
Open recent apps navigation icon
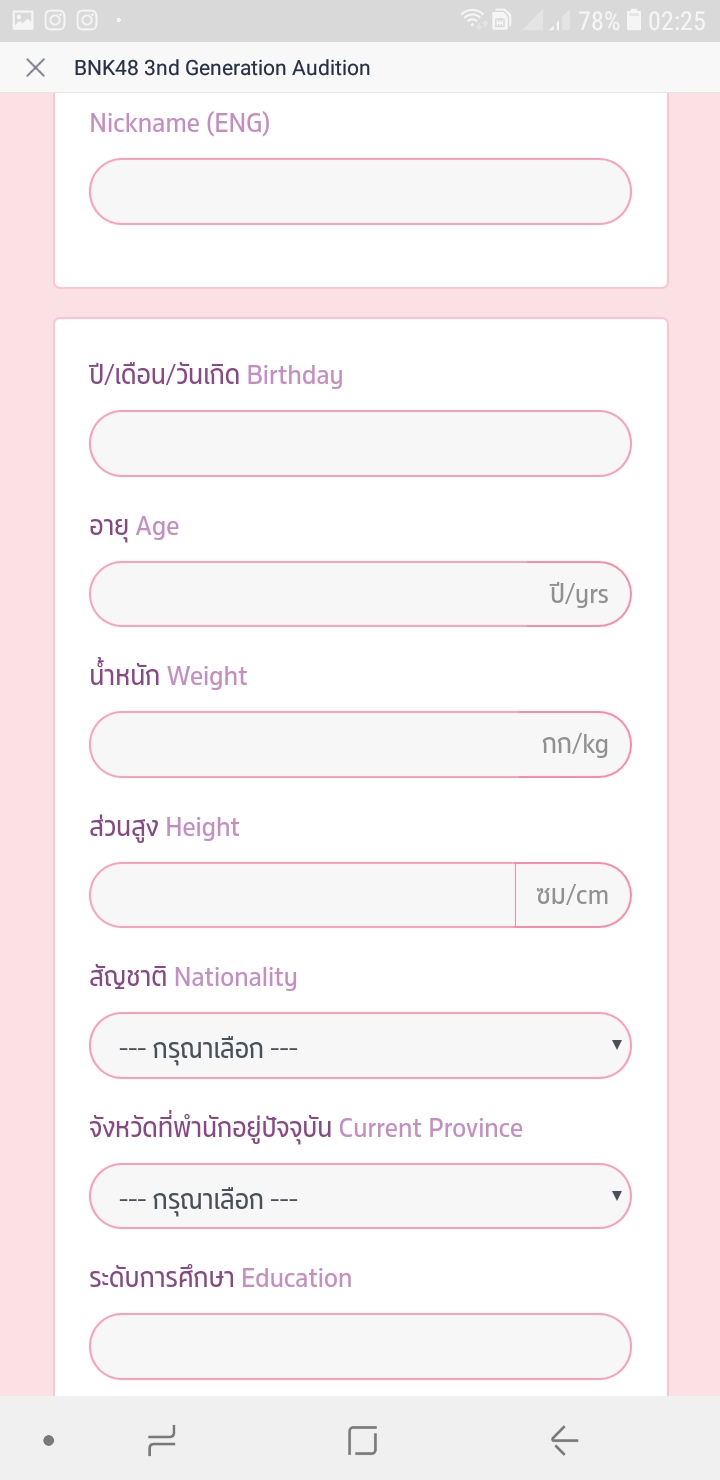point(161,1440)
